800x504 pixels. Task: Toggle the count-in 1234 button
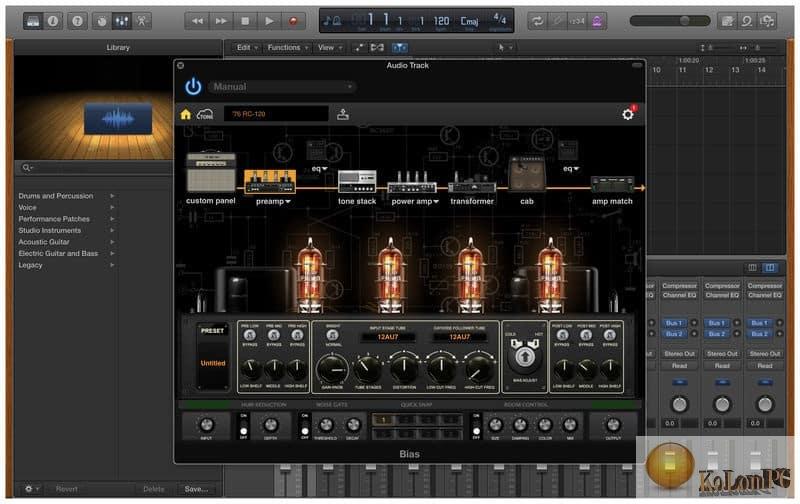click(x=577, y=21)
